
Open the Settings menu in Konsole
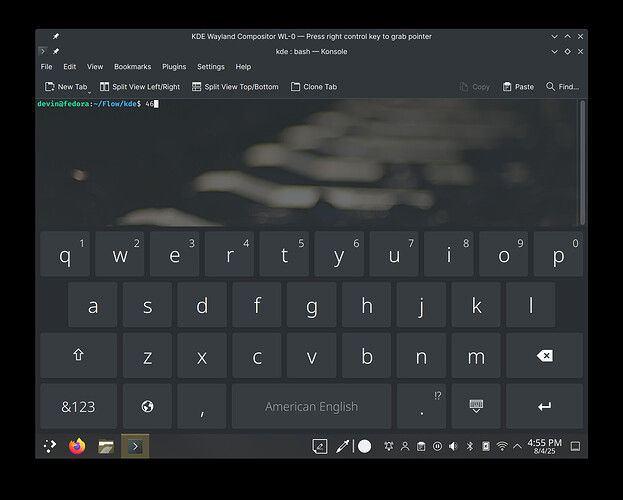click(211, 67)
